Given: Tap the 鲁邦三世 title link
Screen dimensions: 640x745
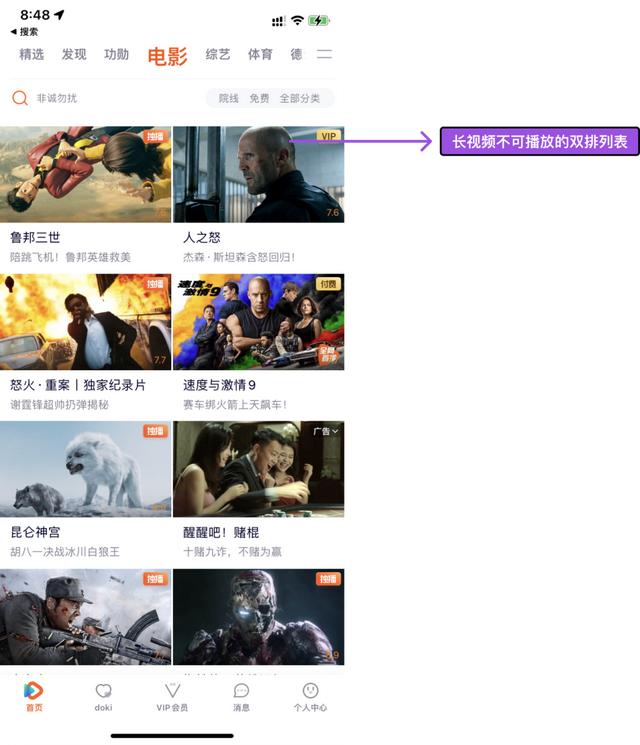Looking at the screenshot, I should pyautogui.click(x=35, y=238).
